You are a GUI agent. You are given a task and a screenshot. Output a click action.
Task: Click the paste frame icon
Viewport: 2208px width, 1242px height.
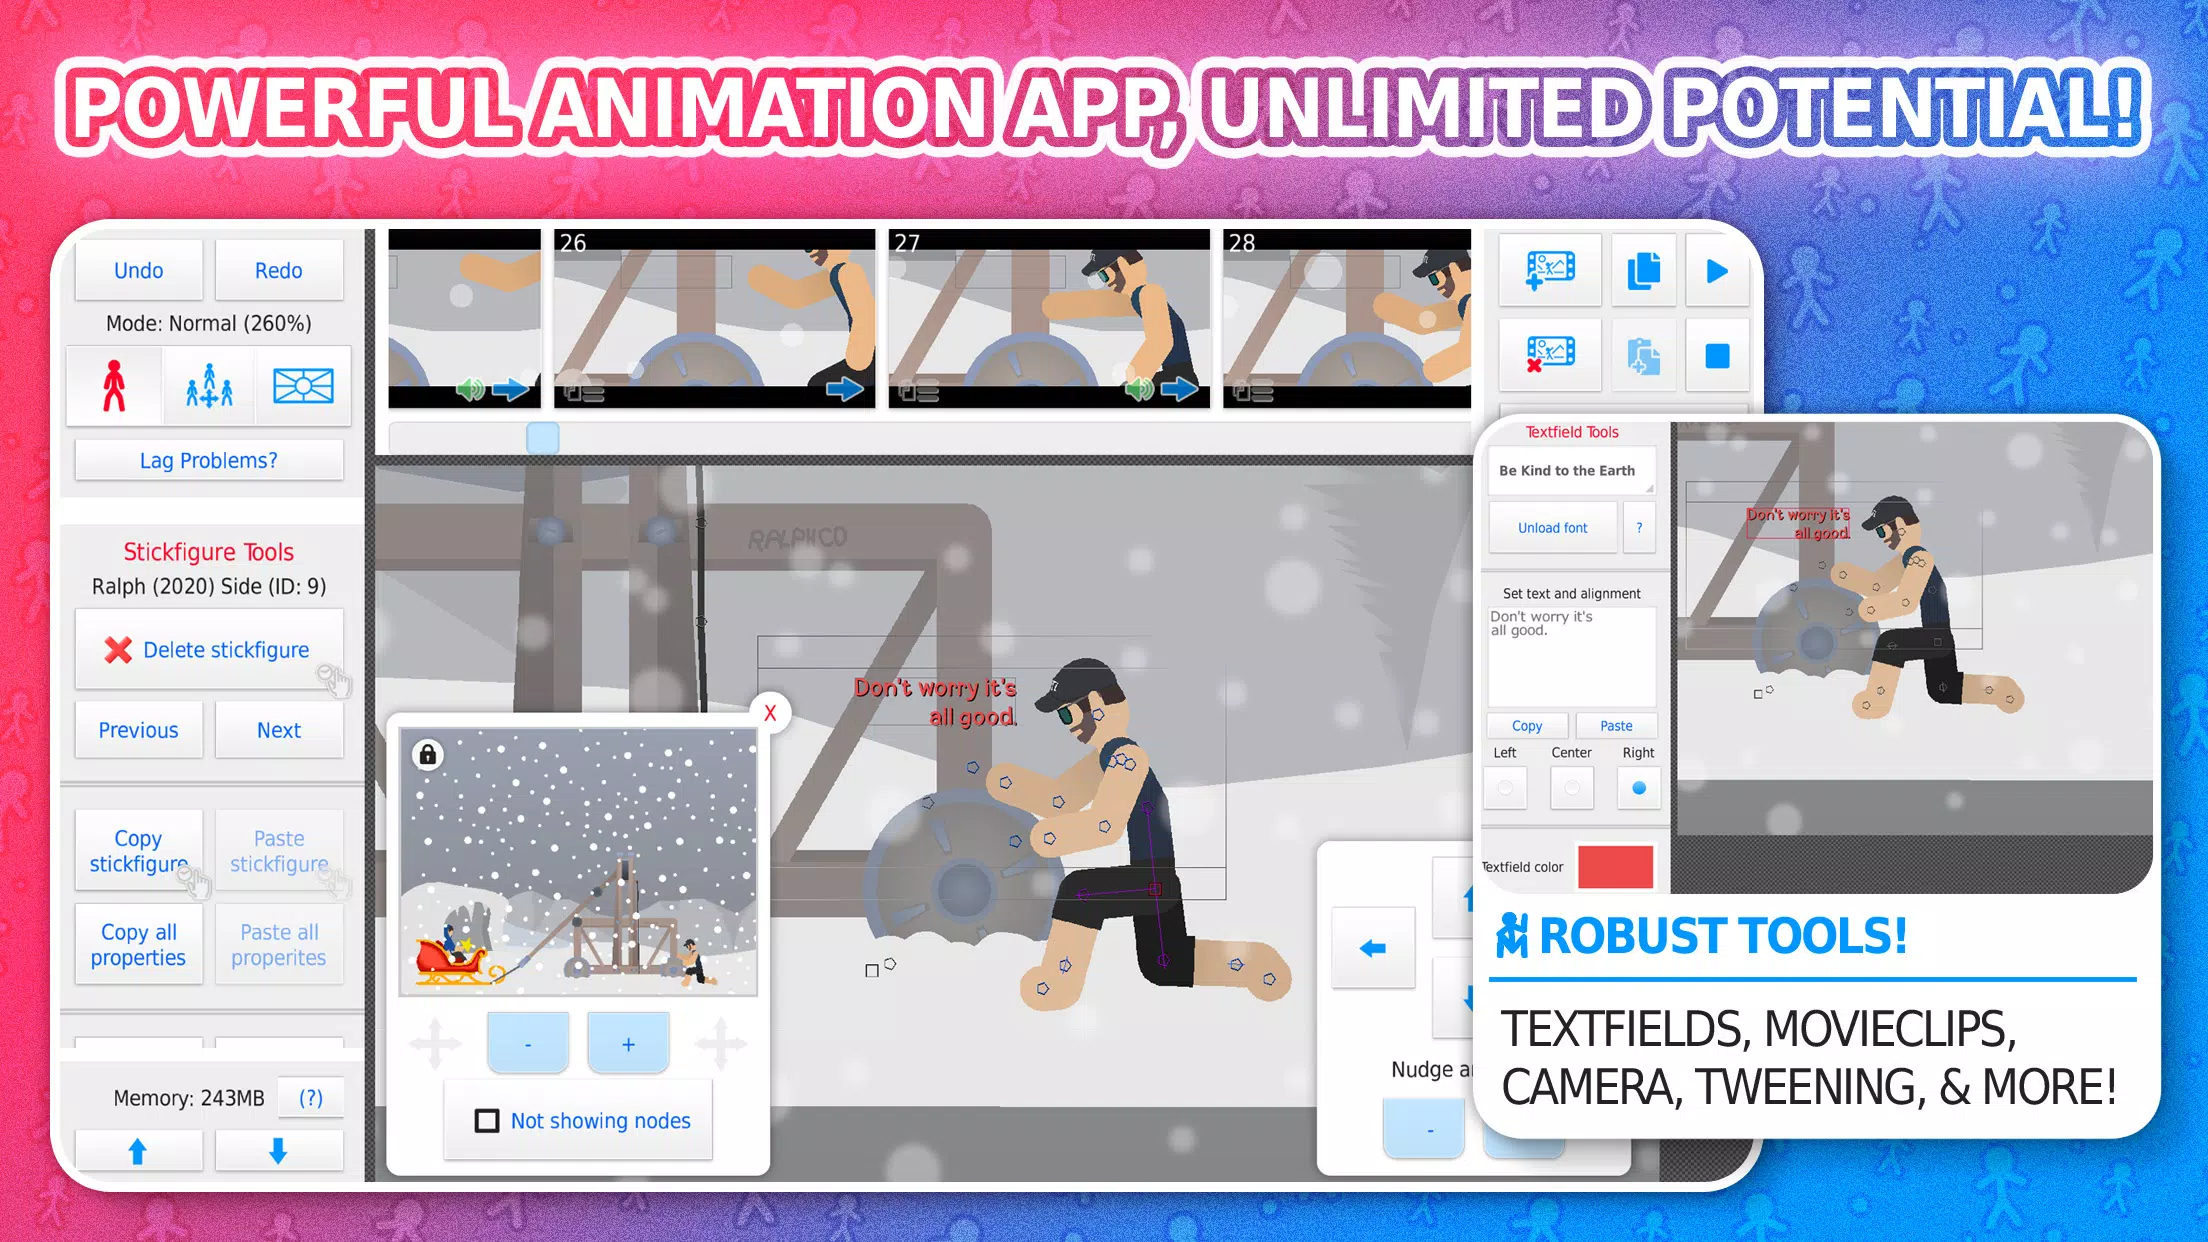click(x=1641, y=355)
